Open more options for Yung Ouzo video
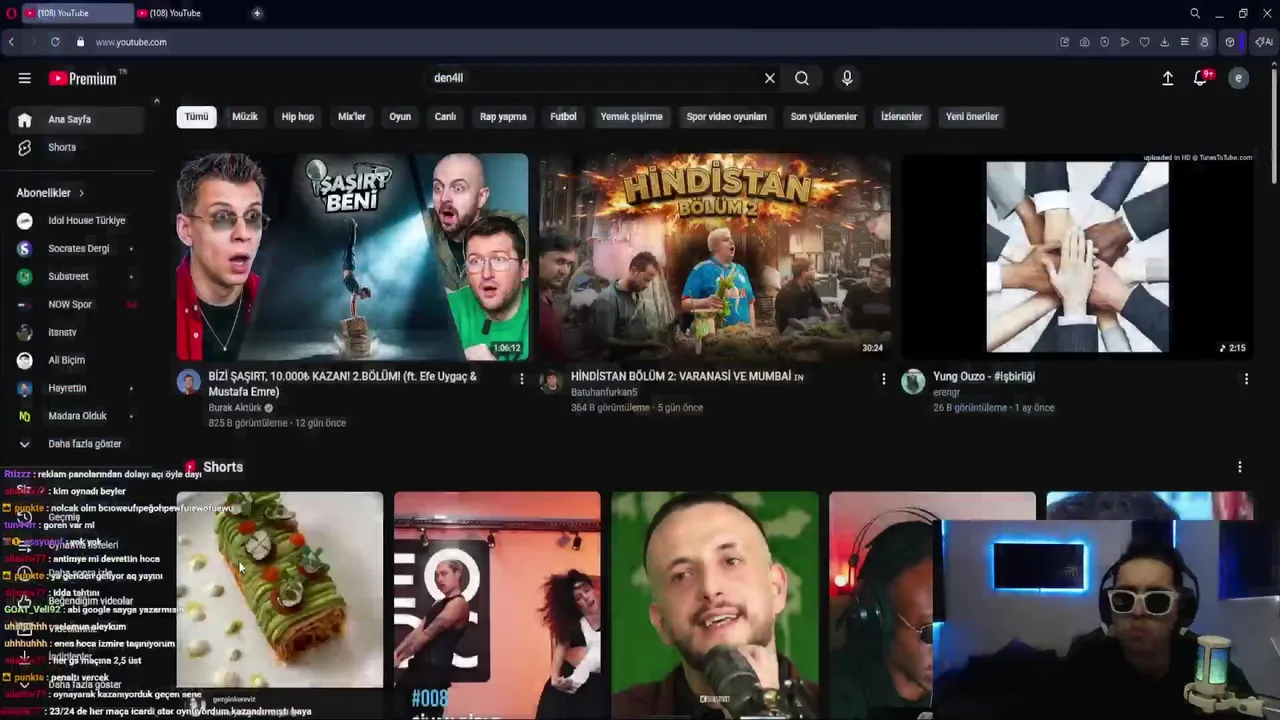The height and width of the screenshot is (720, 1280). (1246, 379)
